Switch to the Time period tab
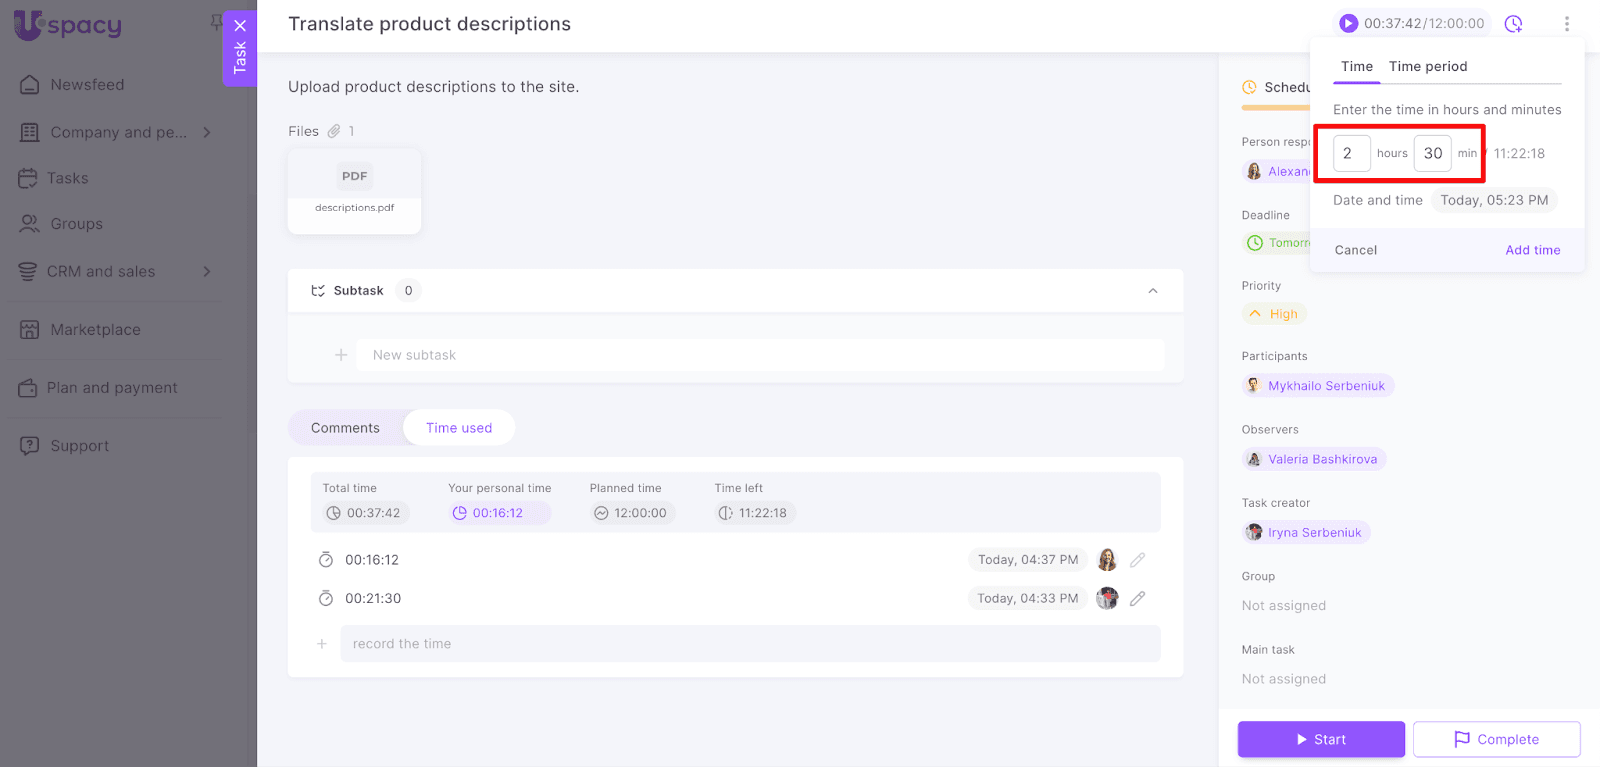 [x=1427, y=67]
